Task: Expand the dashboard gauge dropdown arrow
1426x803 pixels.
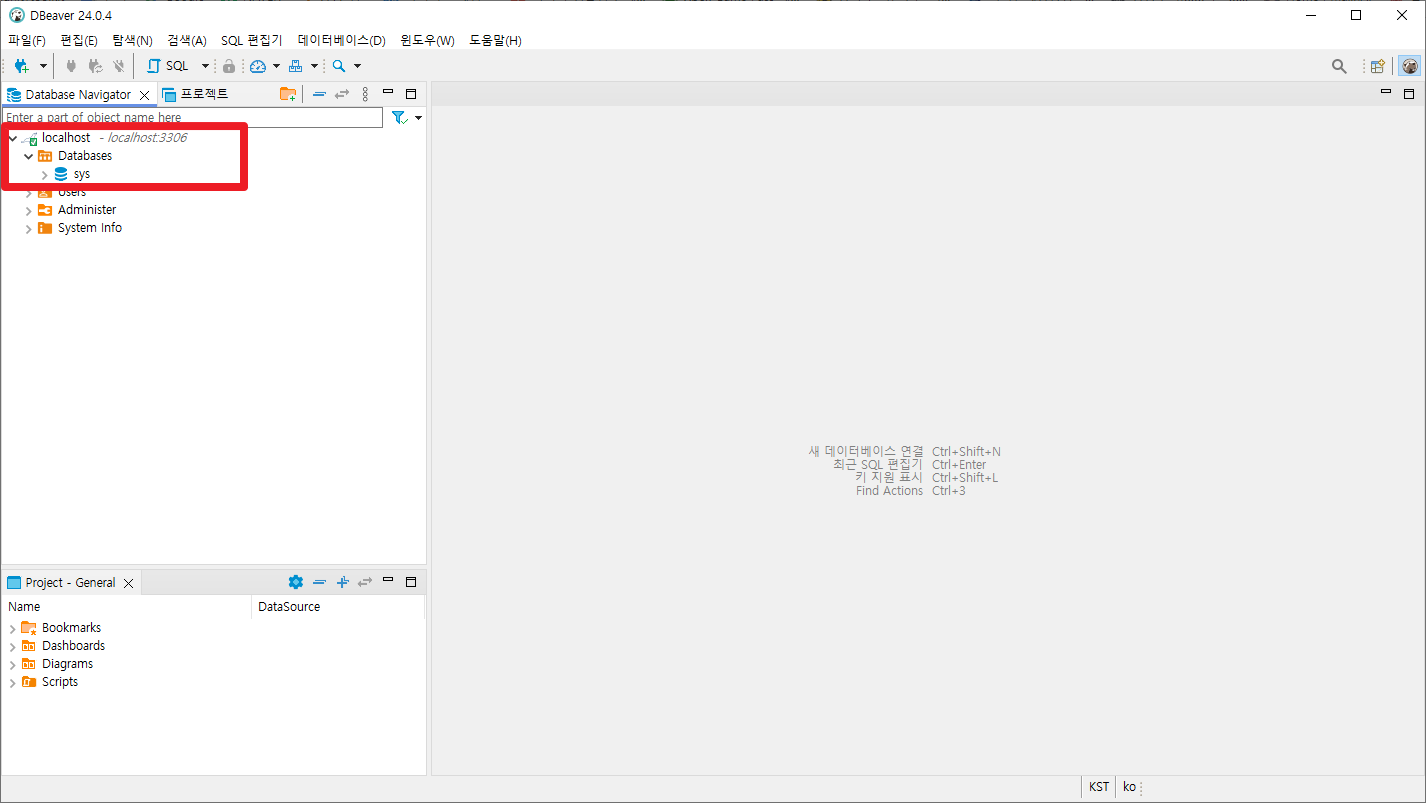Action: pos(276,66)
